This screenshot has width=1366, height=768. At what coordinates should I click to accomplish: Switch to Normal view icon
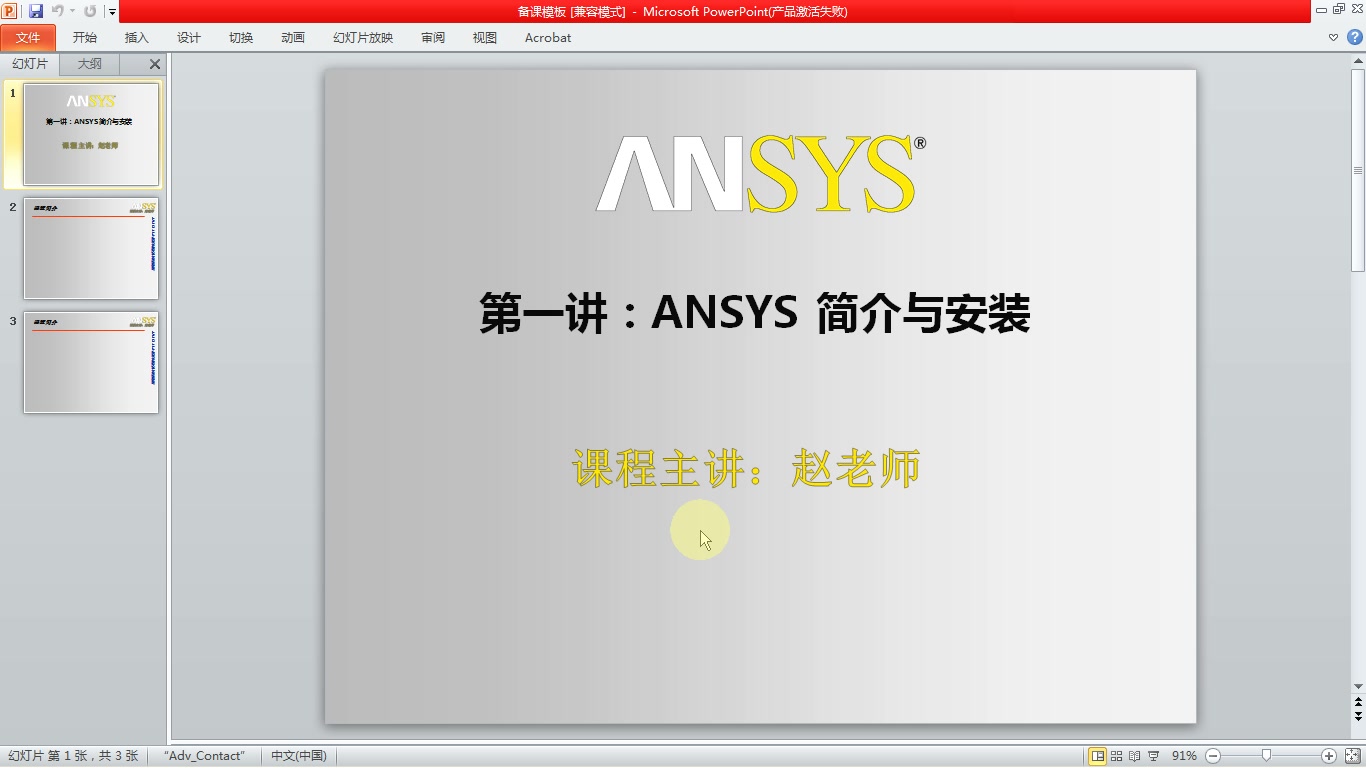(1098, 756)
